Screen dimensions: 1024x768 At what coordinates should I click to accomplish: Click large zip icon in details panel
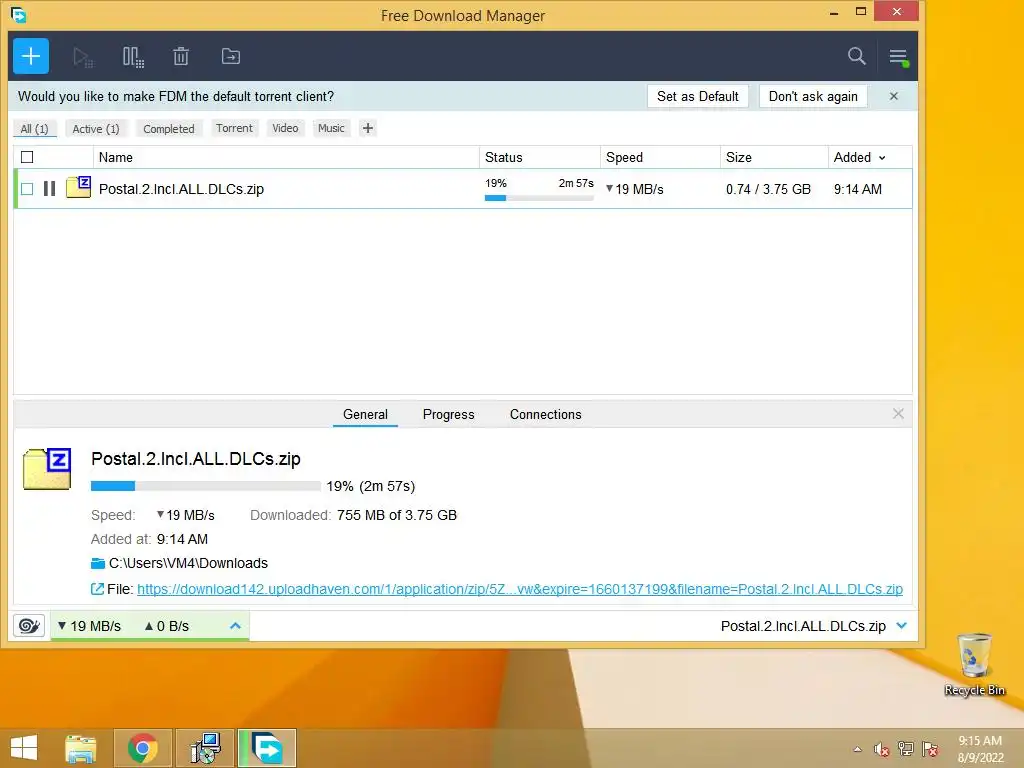click(47, 468)
